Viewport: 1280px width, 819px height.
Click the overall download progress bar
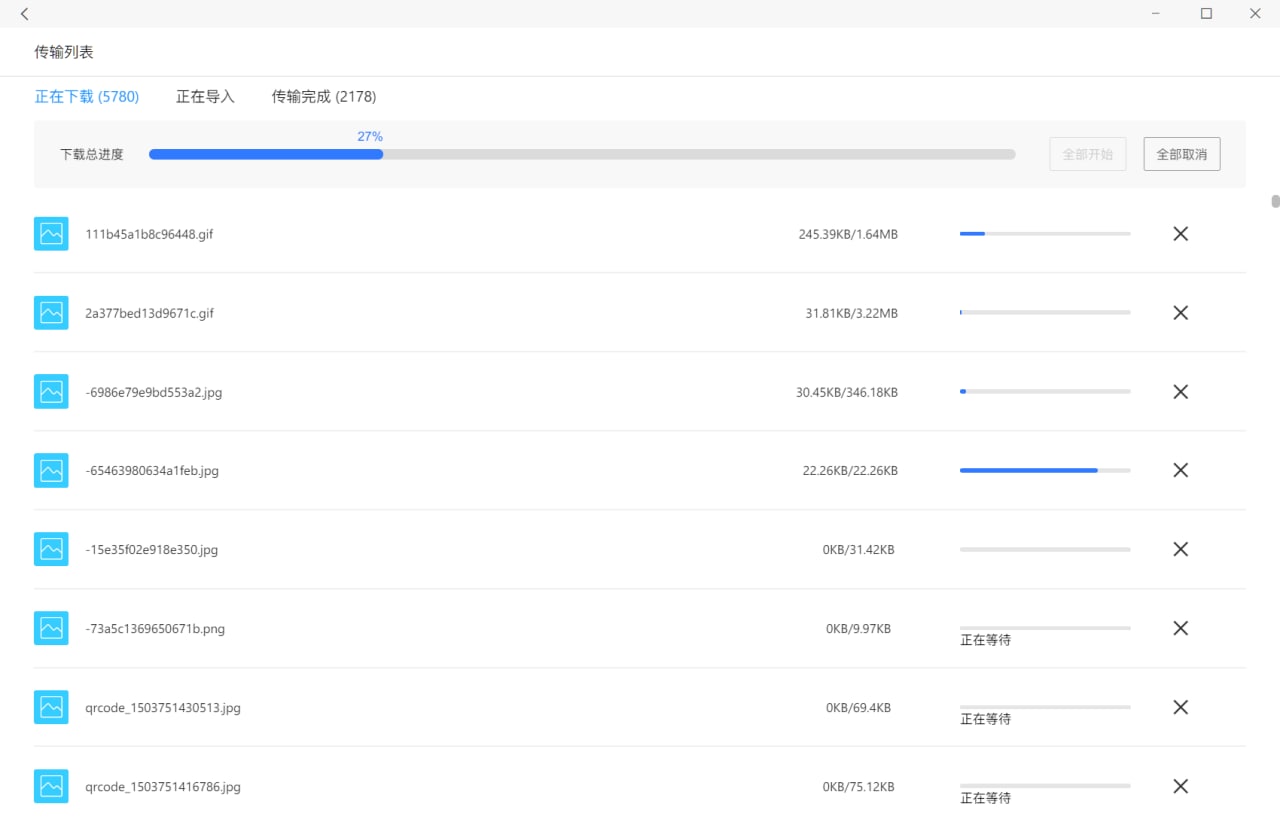tap(581, 155)
